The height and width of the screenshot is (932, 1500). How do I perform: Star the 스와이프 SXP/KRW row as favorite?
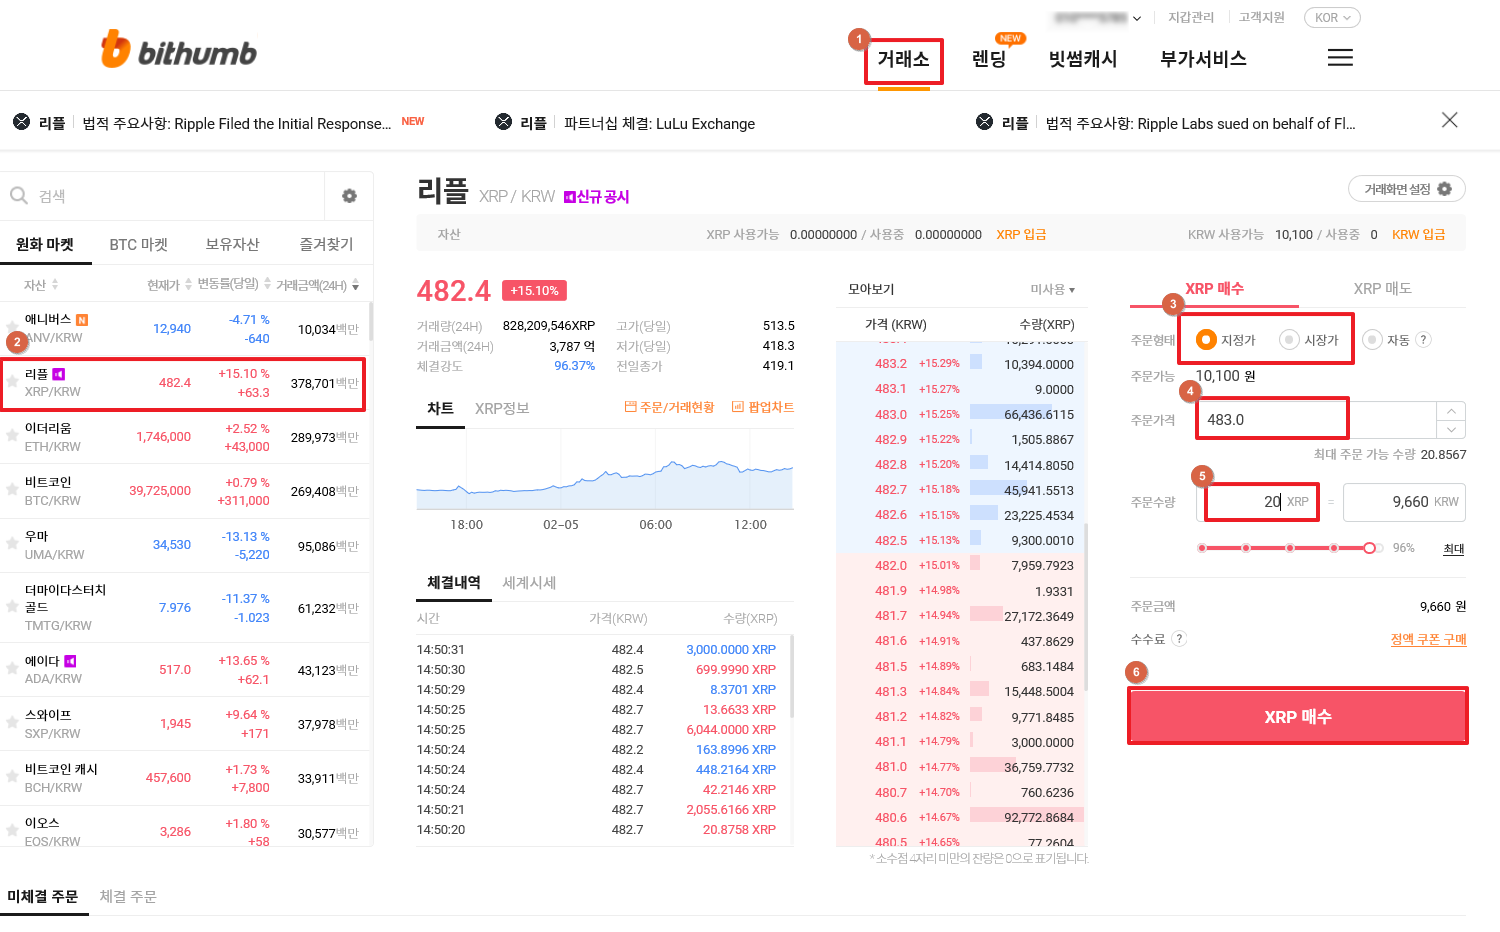12,724
